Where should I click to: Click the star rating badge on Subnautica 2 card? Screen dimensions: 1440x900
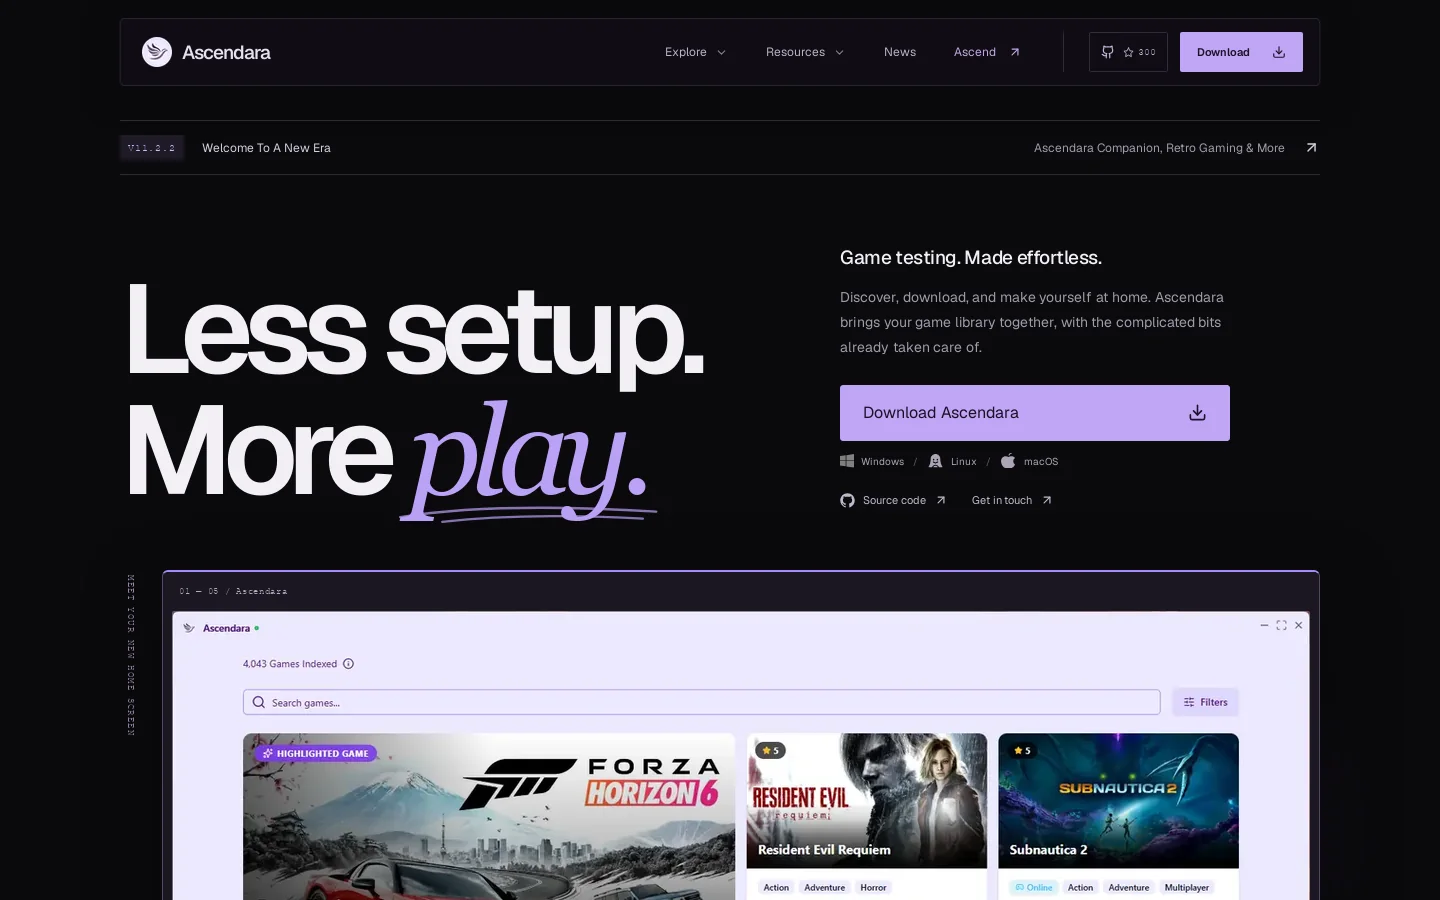pyautogui.click(x=1022, y=750)
